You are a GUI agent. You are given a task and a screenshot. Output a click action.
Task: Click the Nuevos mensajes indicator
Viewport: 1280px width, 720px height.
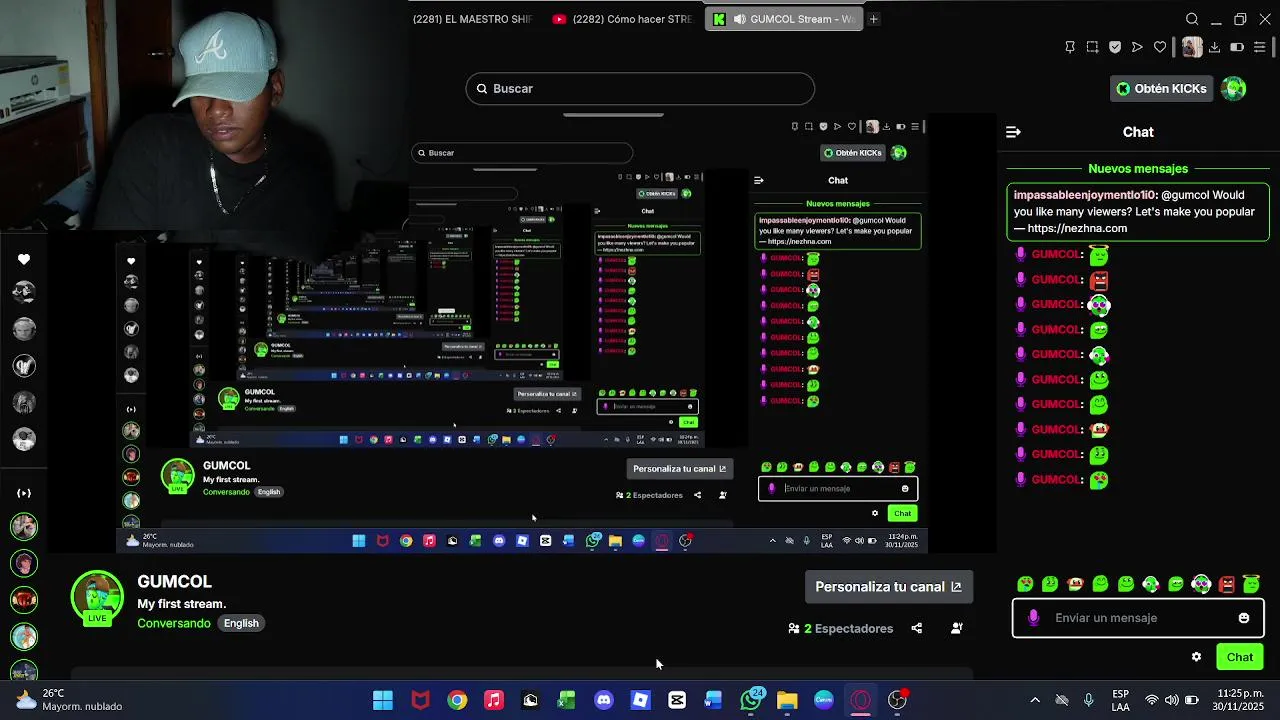1138,169
